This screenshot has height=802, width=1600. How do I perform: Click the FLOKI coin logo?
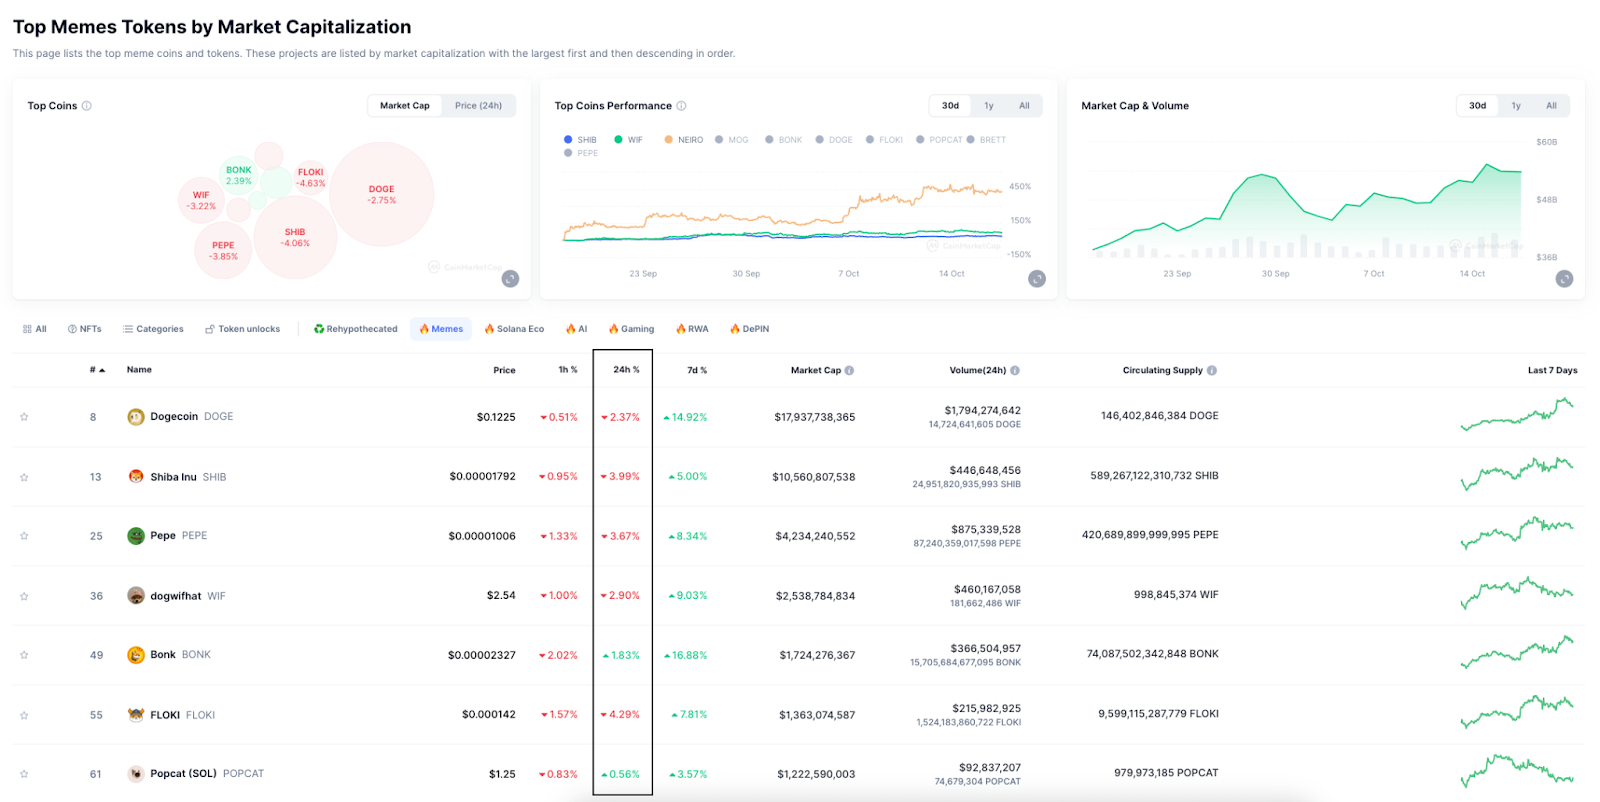coord(136,715)
